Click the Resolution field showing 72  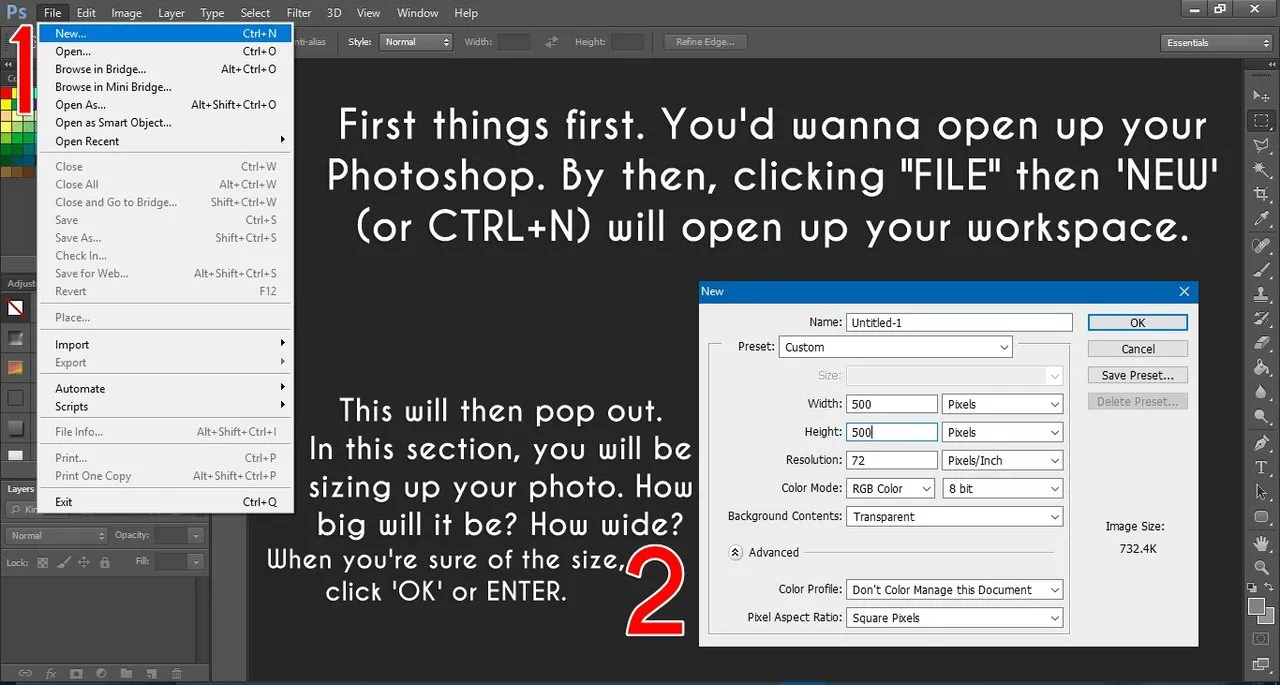892,460
